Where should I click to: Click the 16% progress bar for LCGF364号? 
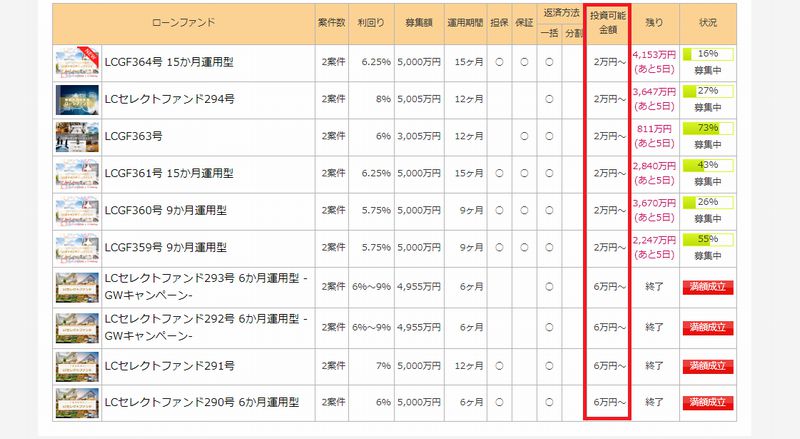708,54
